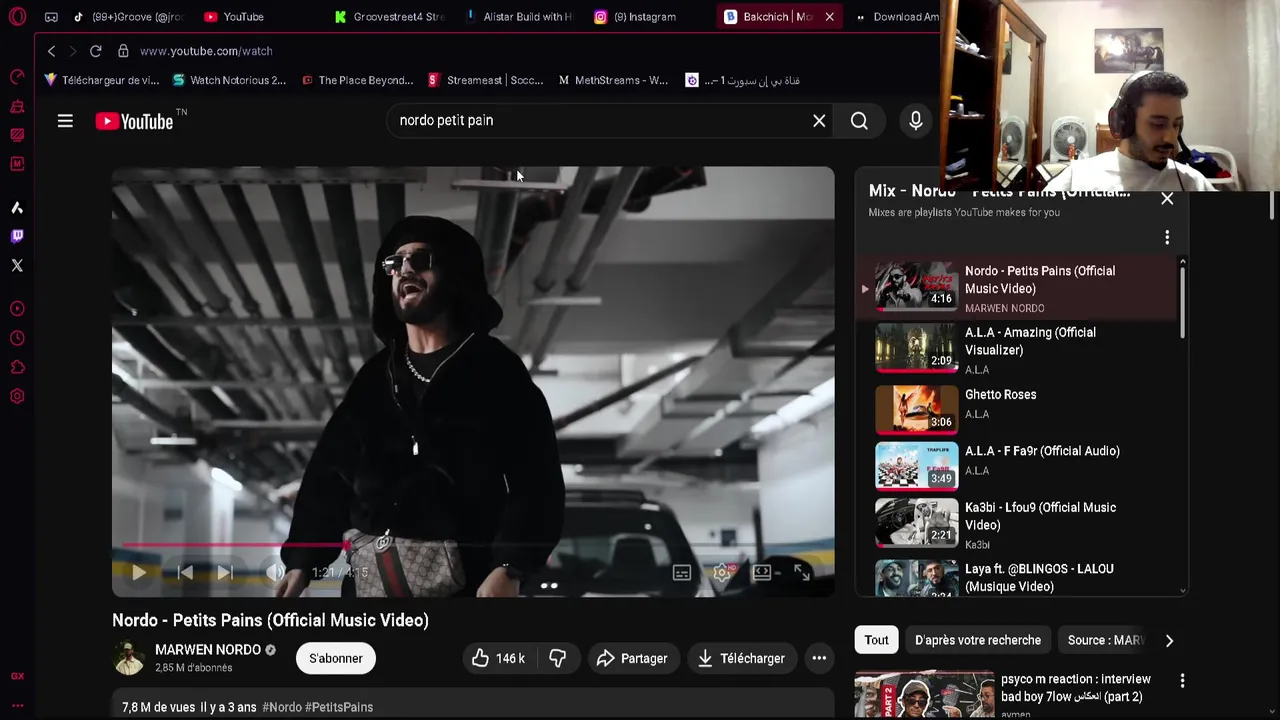Close the Mix playlist panel

click(x=1167, y=199)
